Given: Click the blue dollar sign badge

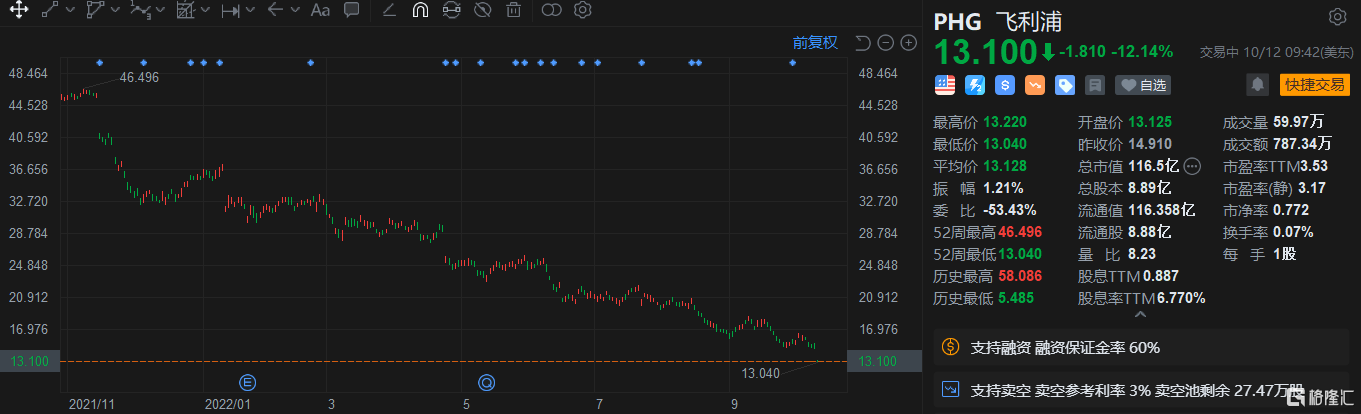Looking at the screenshot, I should click(x=1005, y=85).
